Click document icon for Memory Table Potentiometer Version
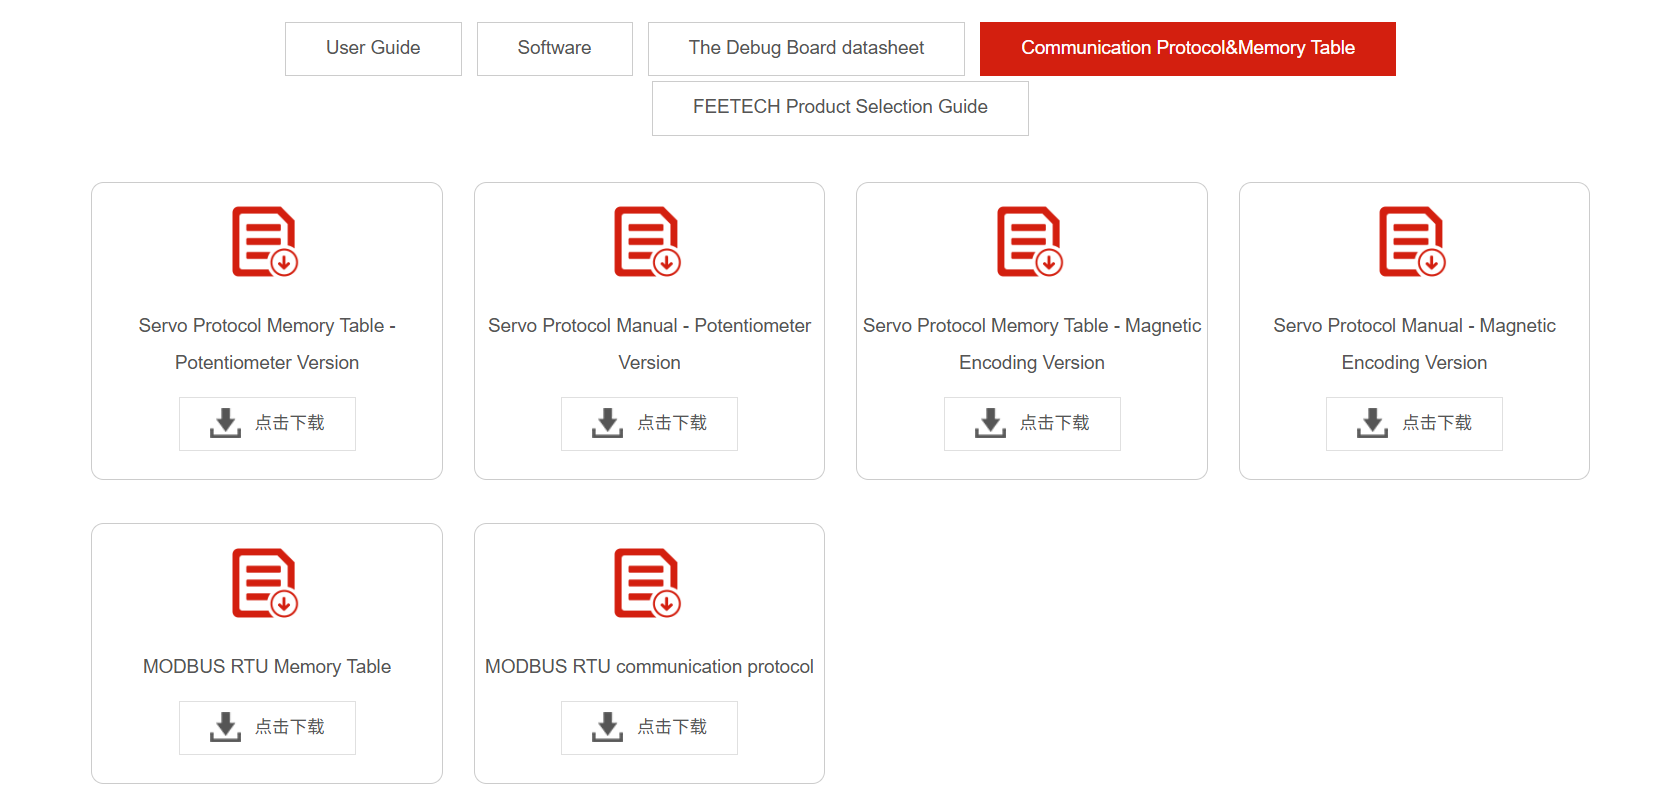This screenshot has width=1675, height=796. point(265,242)
